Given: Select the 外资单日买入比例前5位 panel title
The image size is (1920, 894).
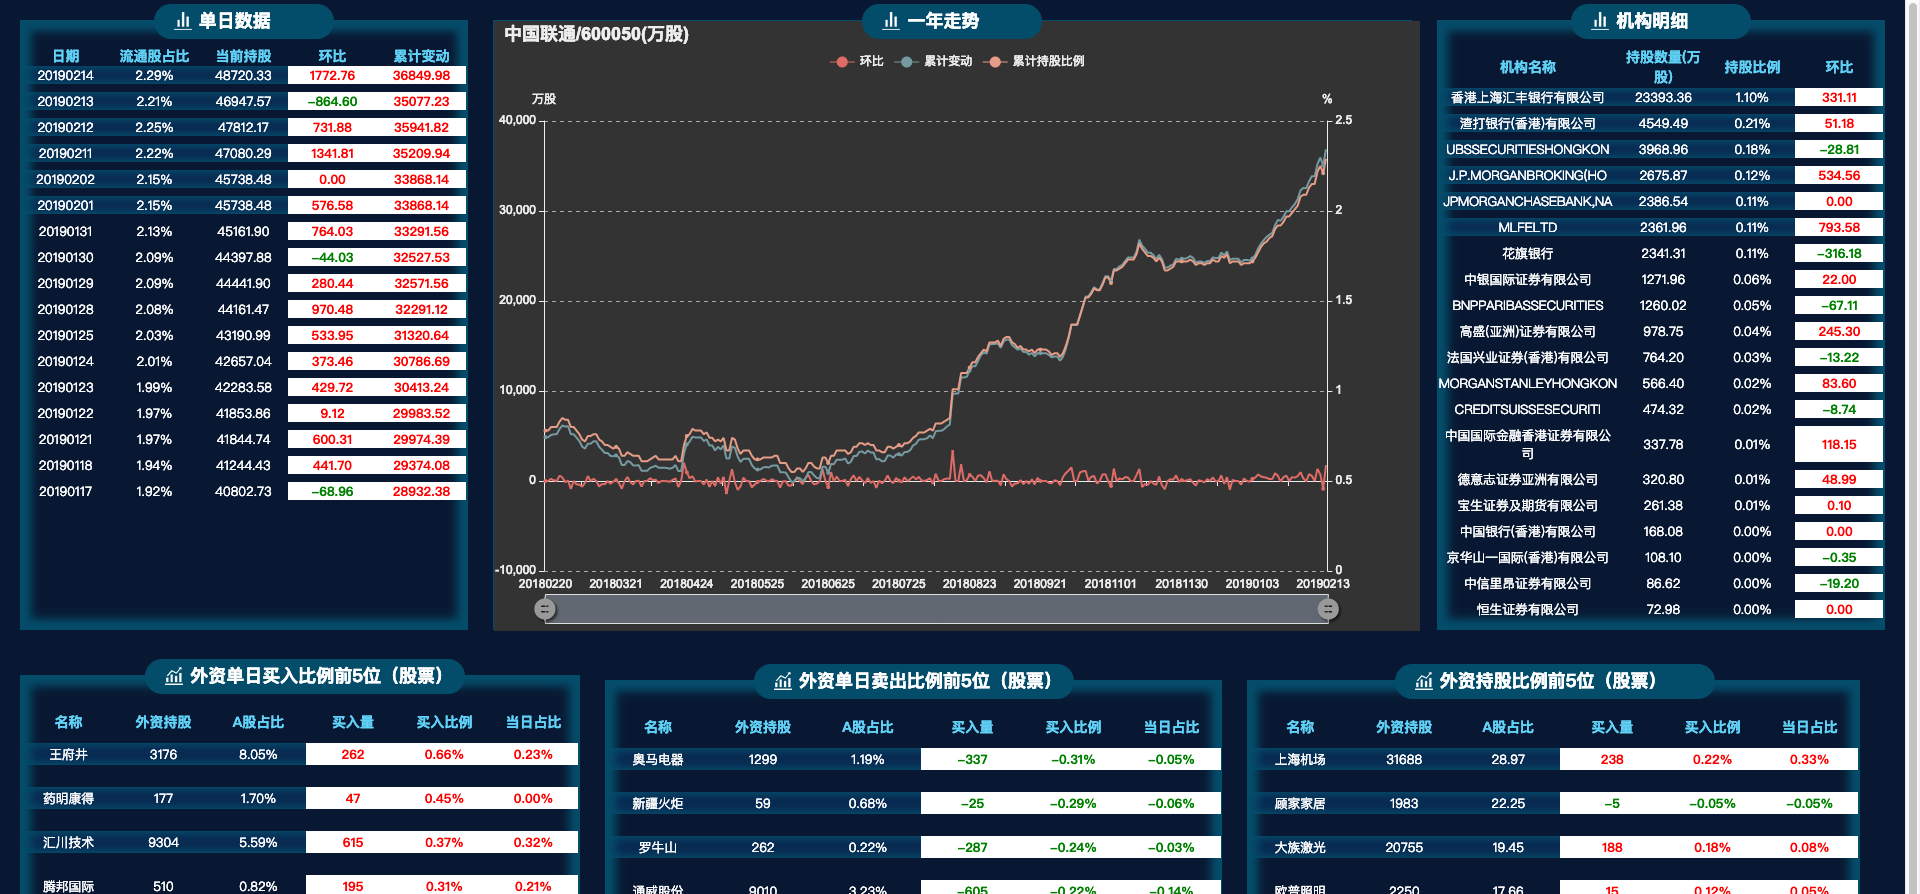Looking at the screenshot, I should [x=317, y=676].
